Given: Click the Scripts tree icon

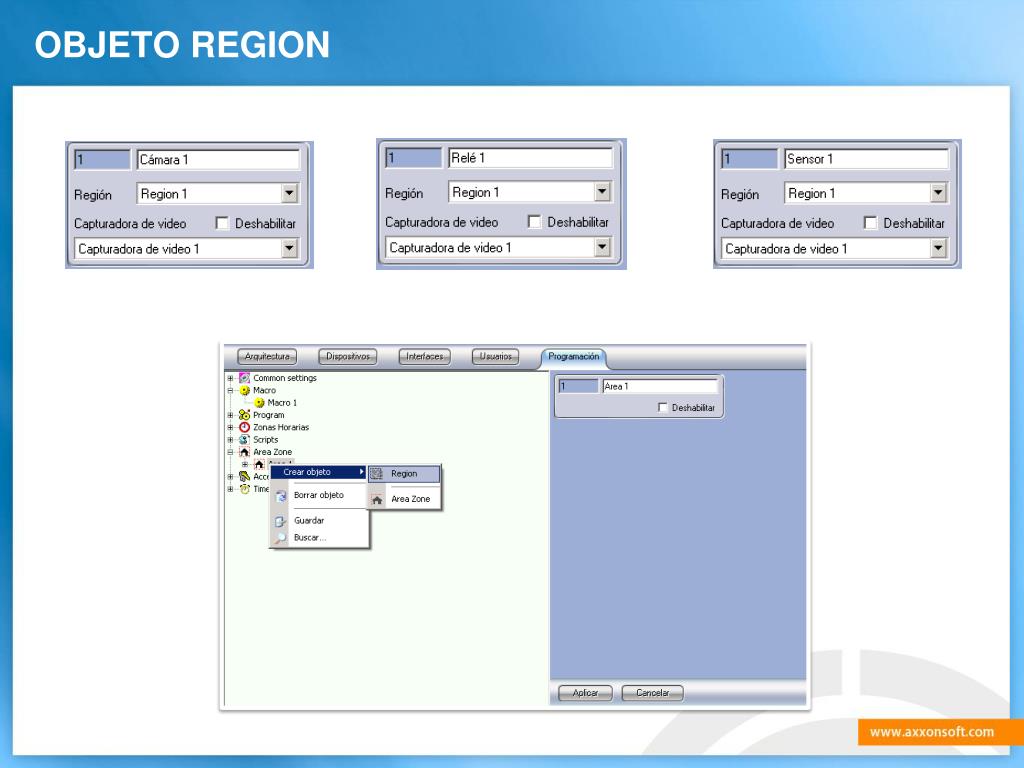Looking at the screenshot, I should 244,440.
